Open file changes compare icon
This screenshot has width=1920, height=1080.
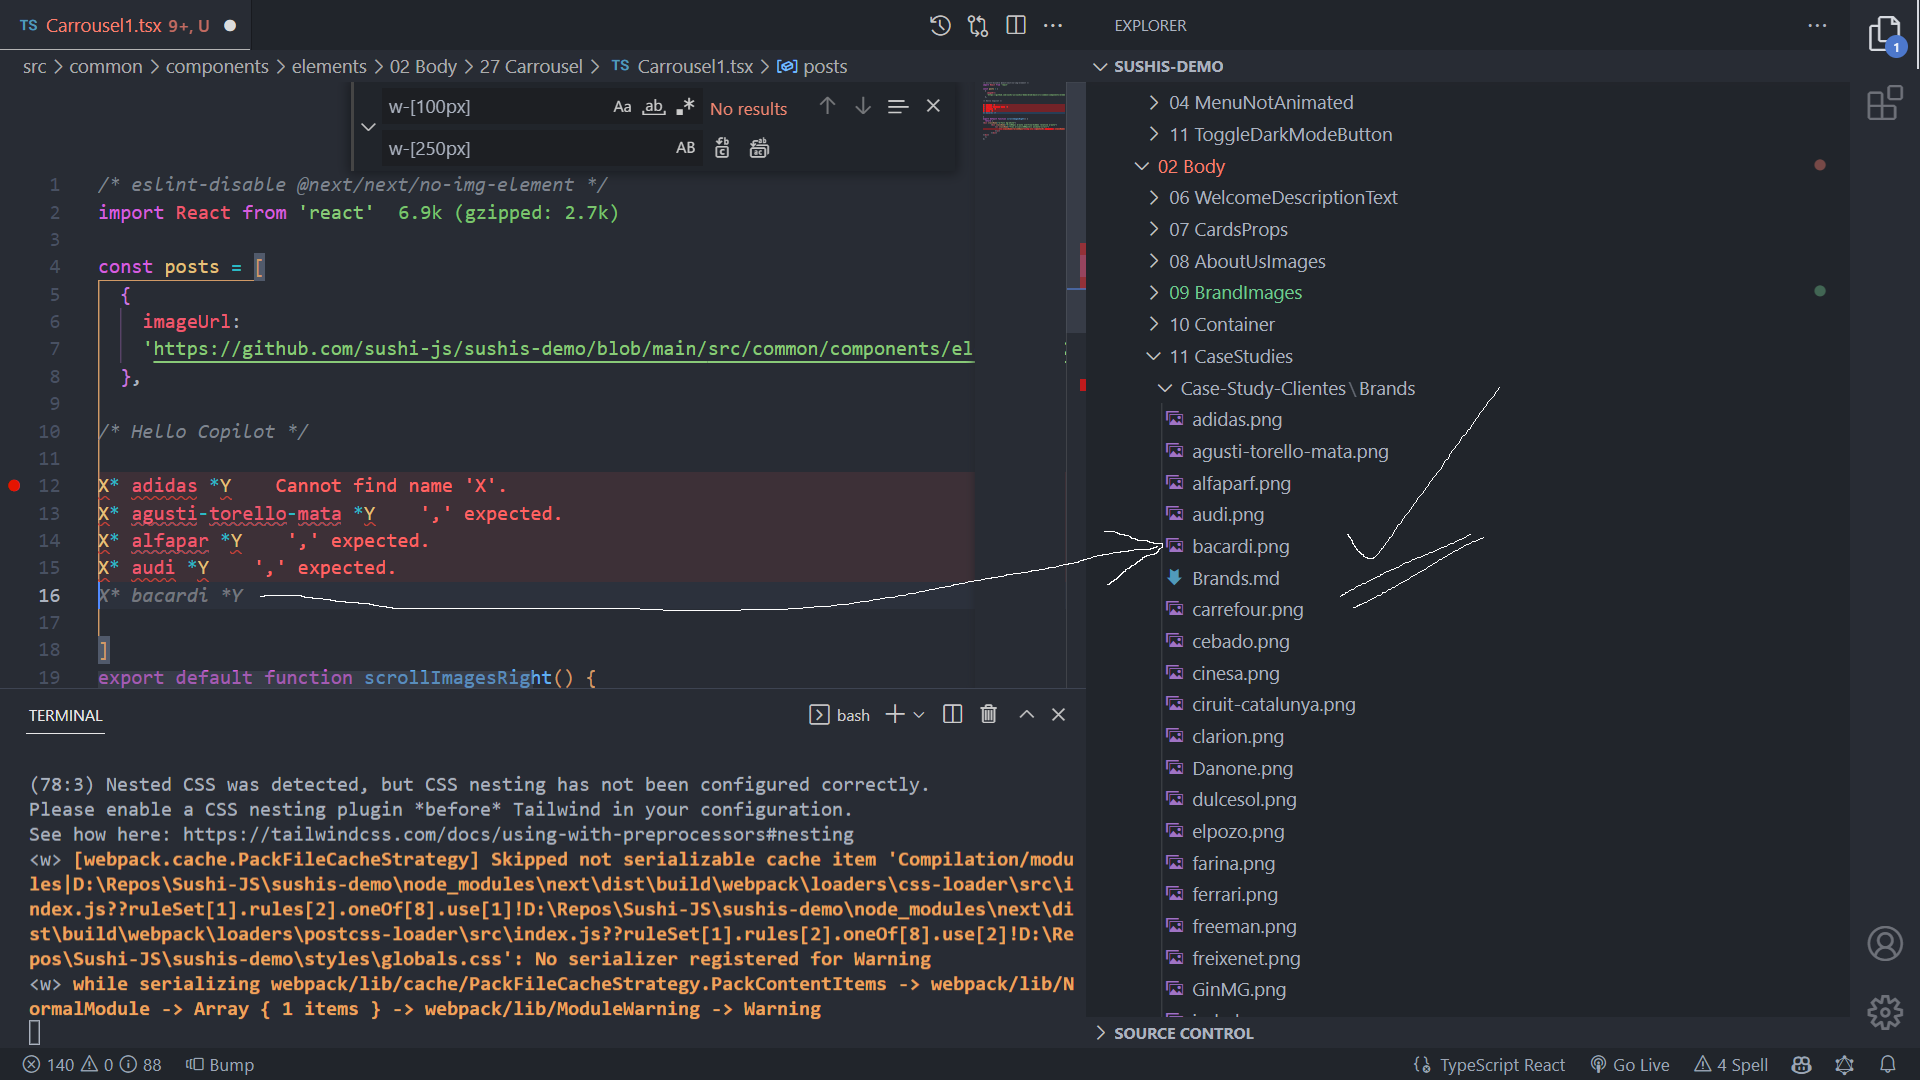978,26
